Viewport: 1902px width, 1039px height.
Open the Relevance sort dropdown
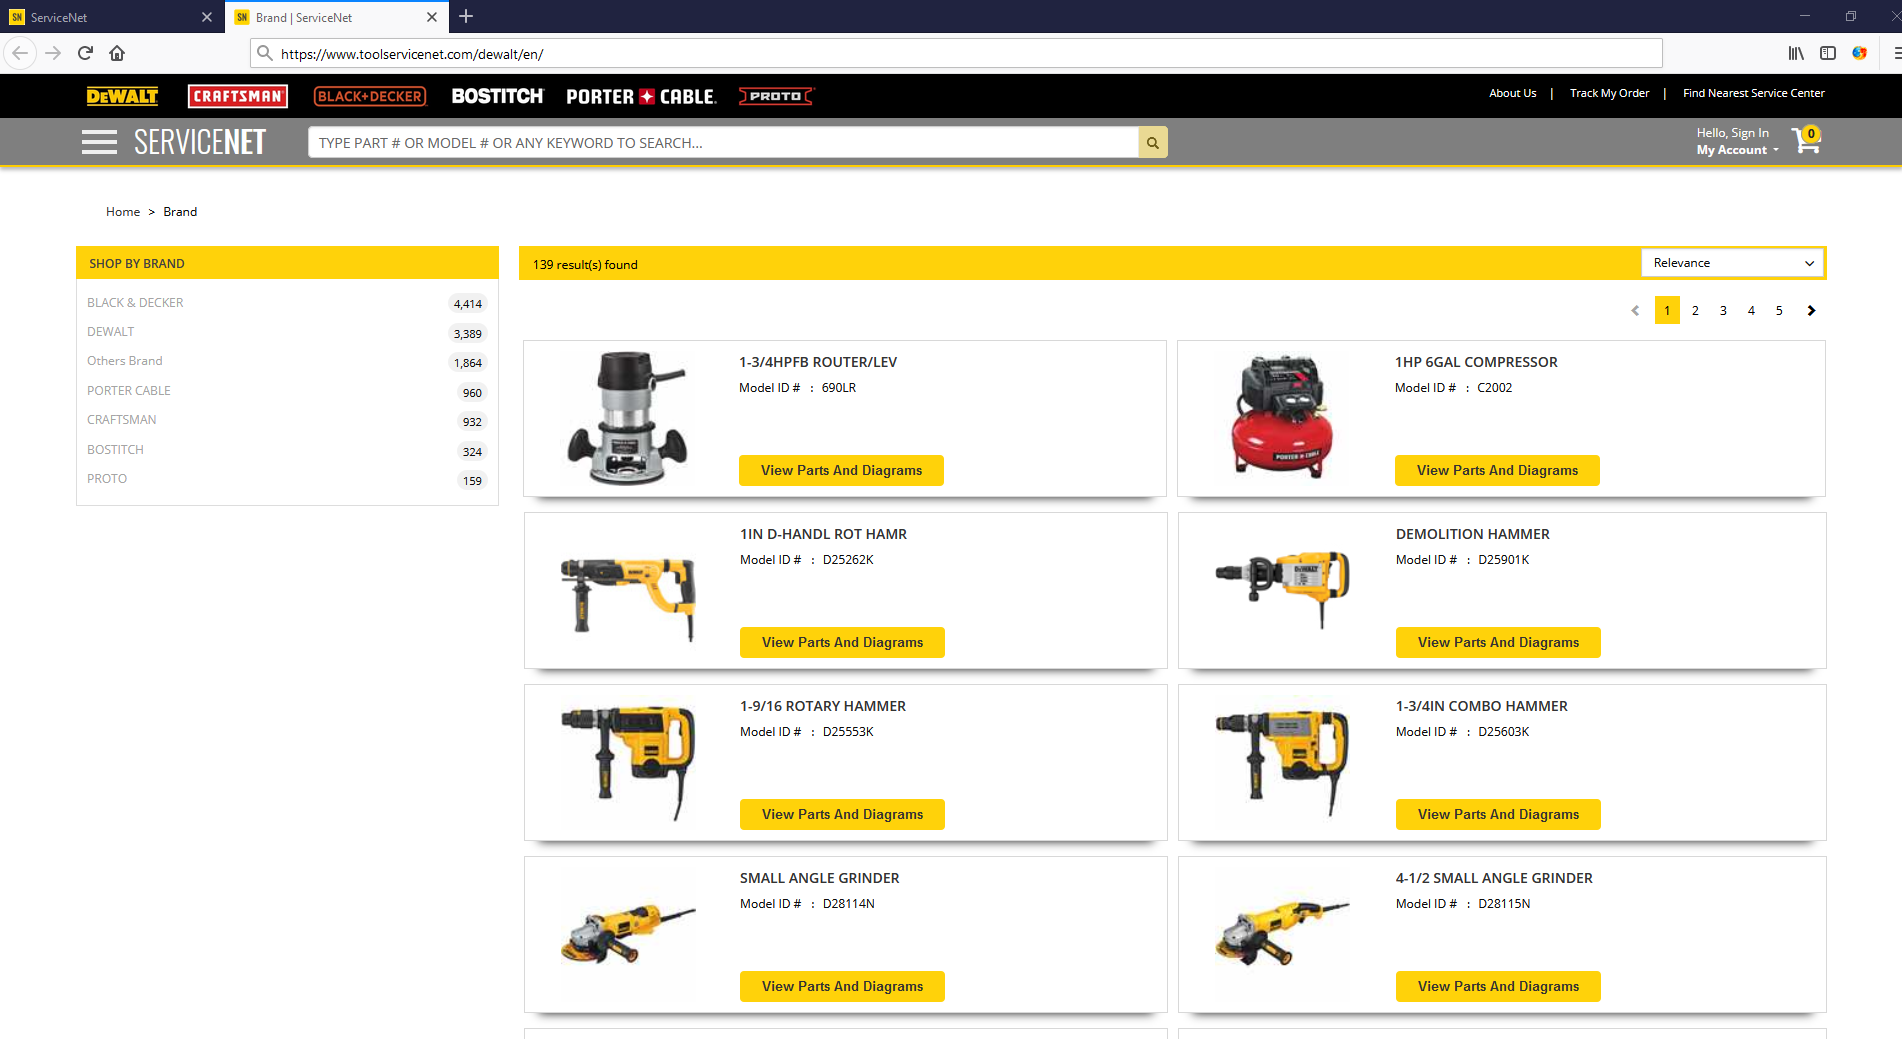[1731, 262]
